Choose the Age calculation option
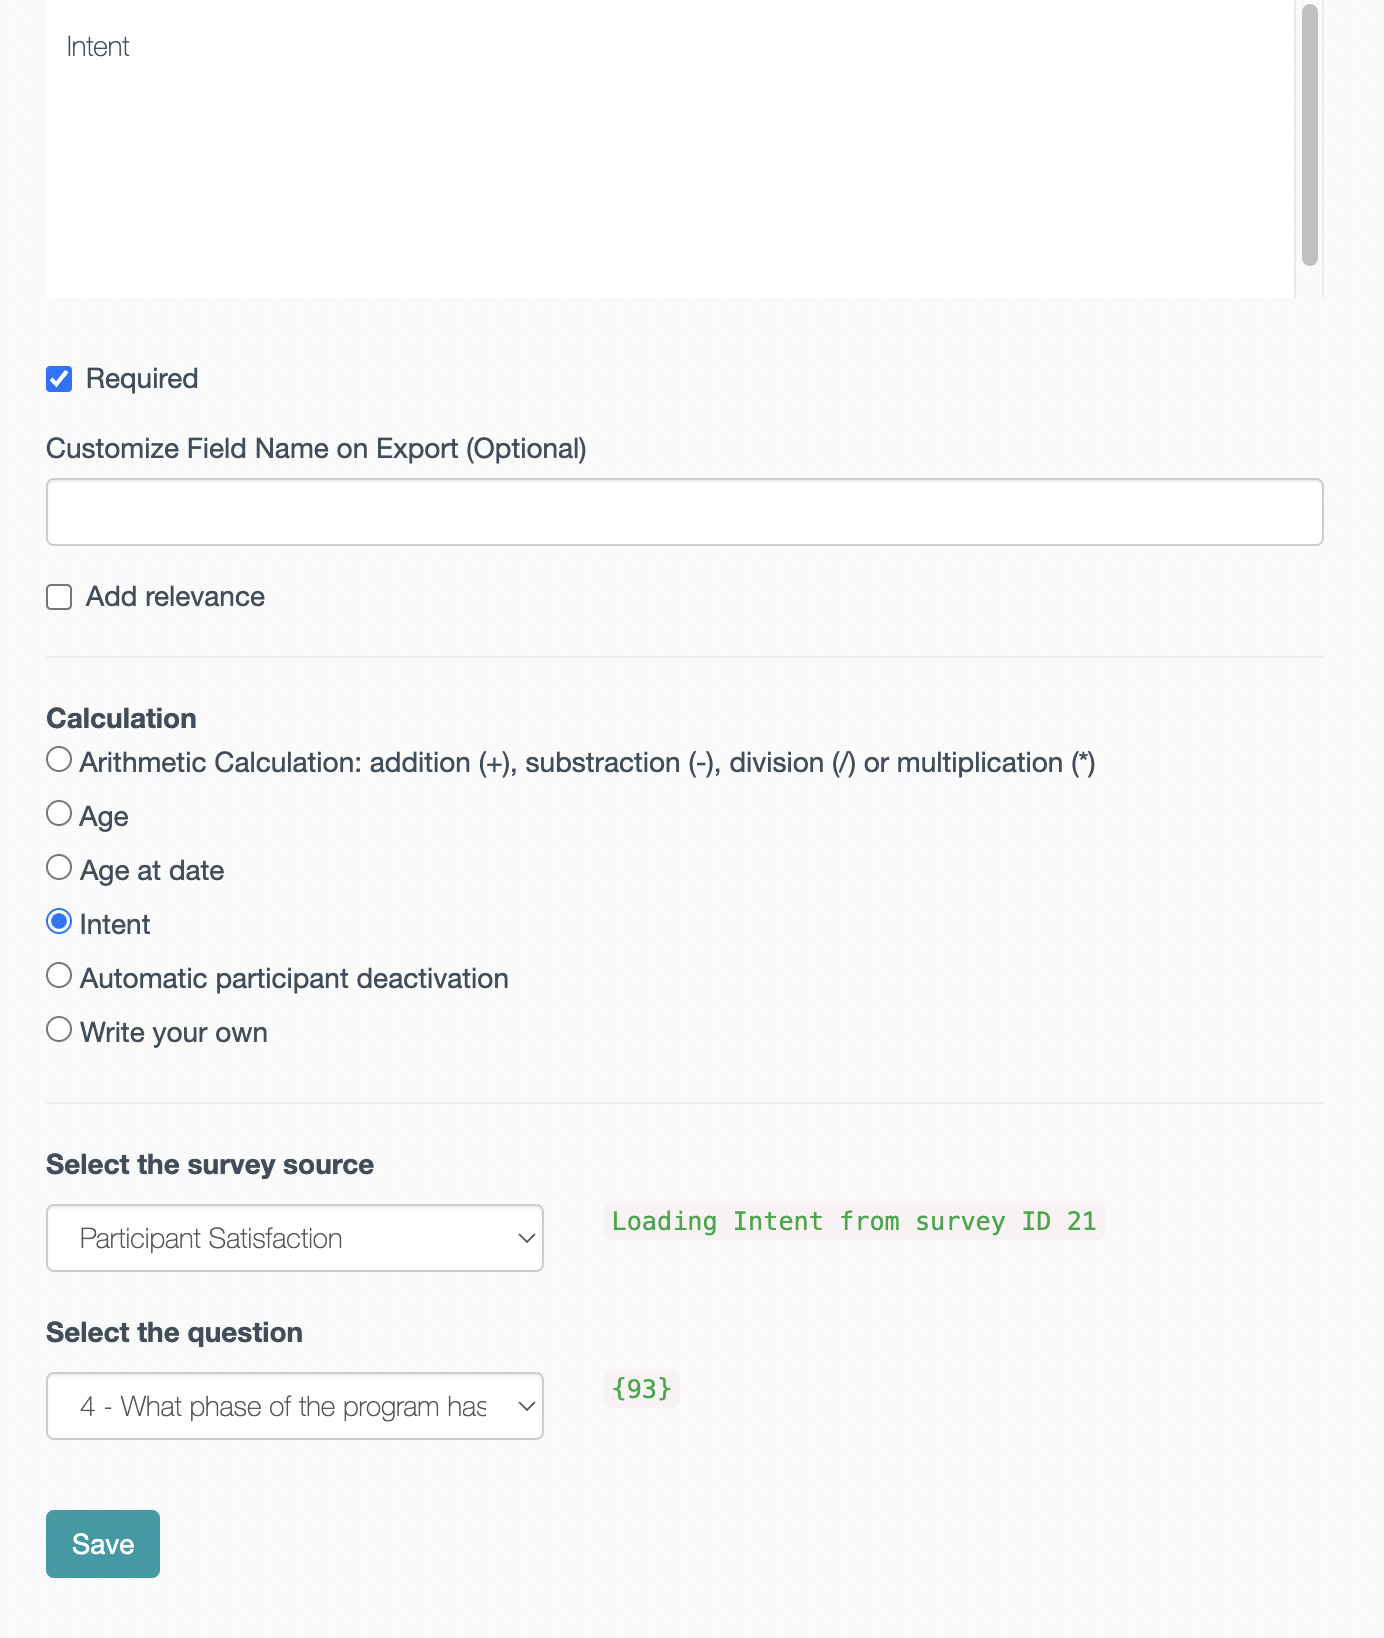The image size is (1384, 1638). point(59,814)
